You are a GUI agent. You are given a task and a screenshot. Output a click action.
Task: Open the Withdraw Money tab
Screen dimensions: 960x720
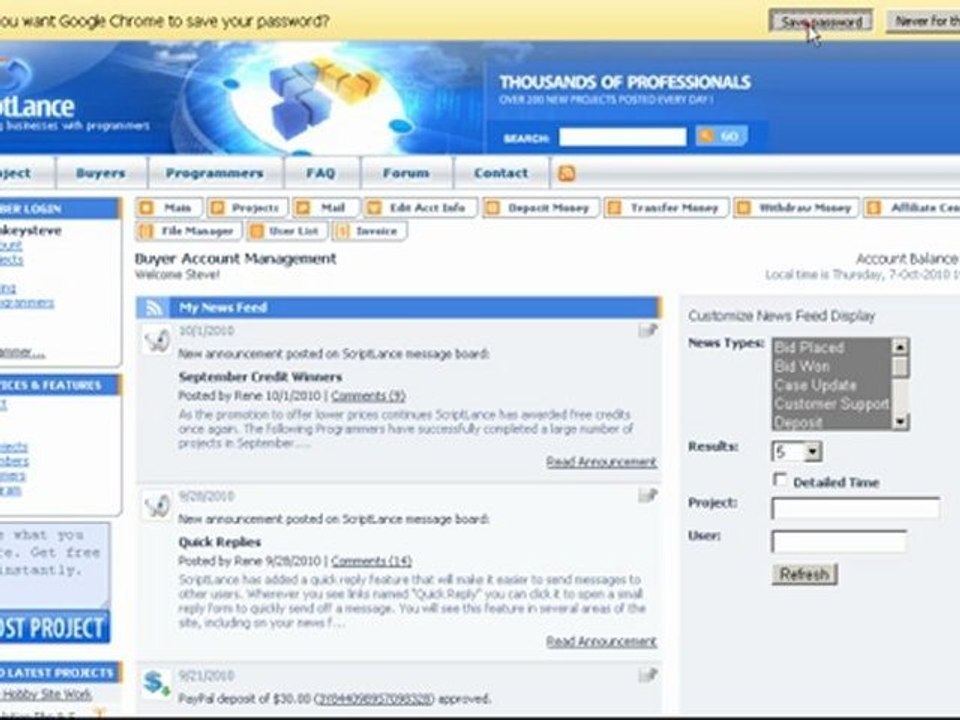tap(797, 208)
